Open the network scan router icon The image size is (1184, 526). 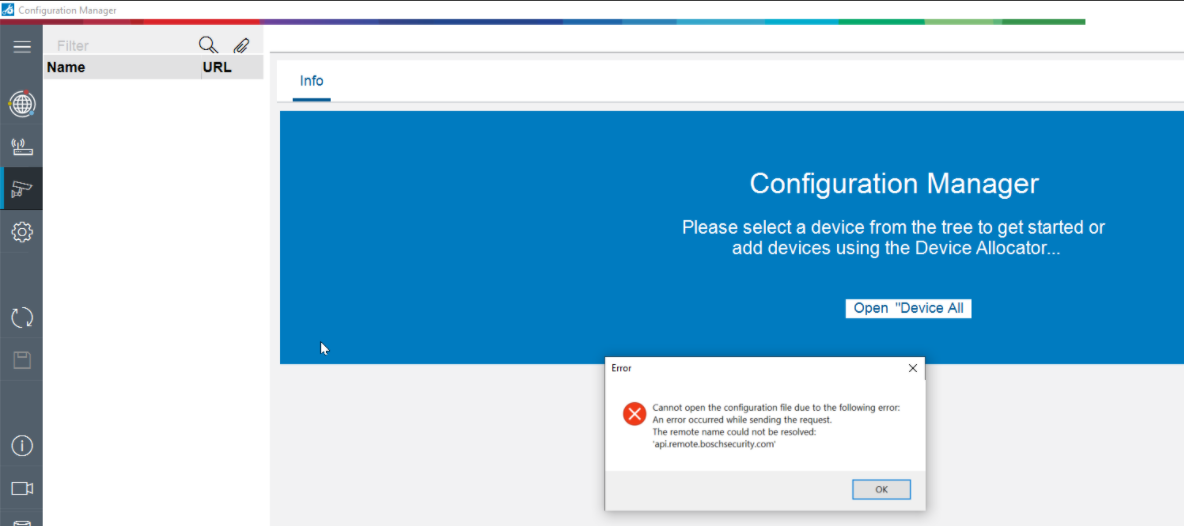(x=22, y=146)
